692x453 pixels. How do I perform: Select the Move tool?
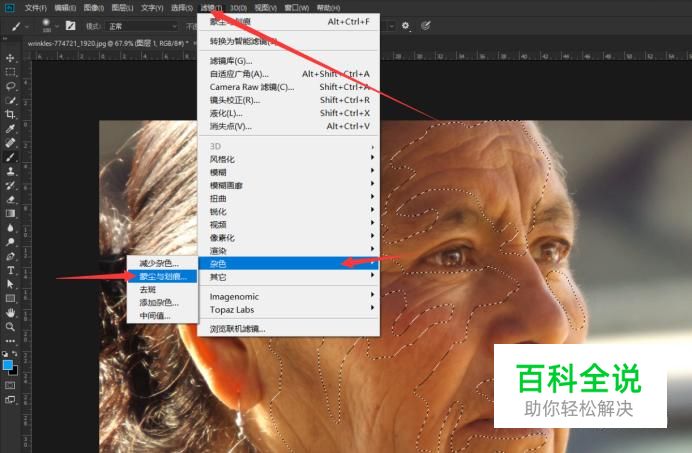click(10, 58)
